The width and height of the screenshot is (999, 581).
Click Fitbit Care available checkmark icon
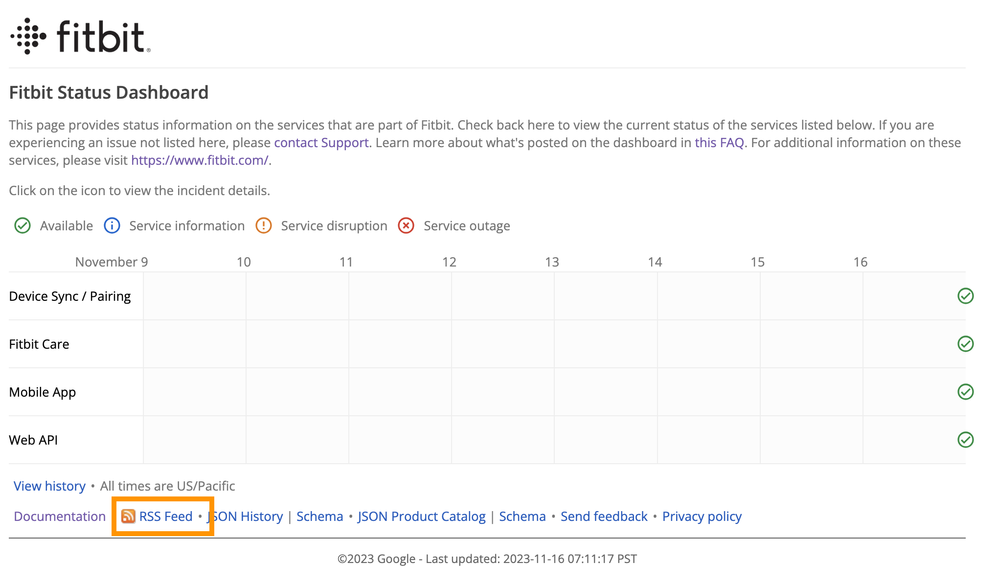point(965,344)
